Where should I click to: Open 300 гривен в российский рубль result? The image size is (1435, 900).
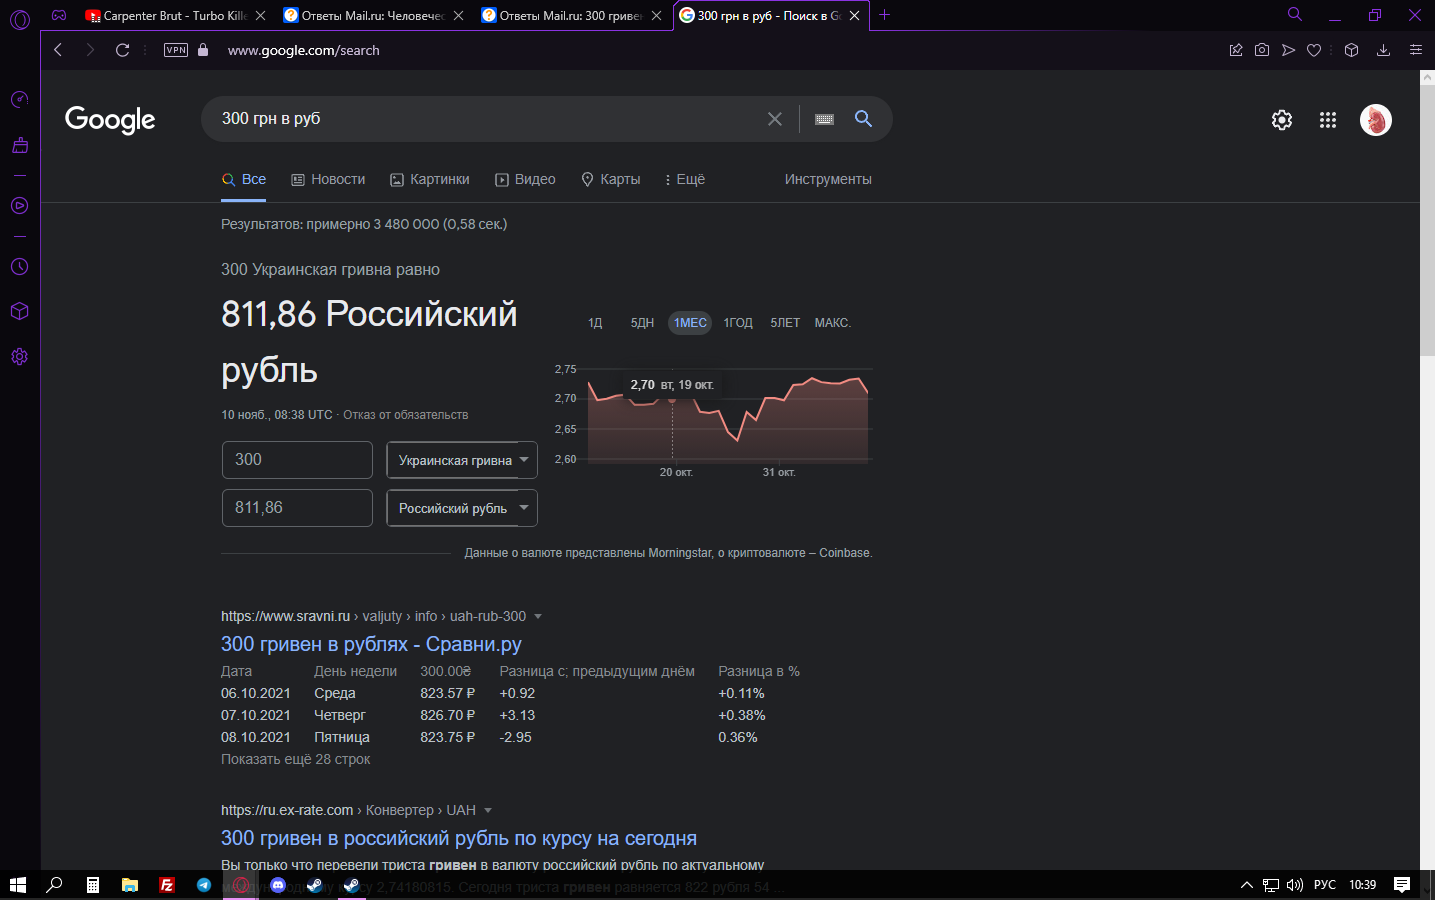pos(459,838)
